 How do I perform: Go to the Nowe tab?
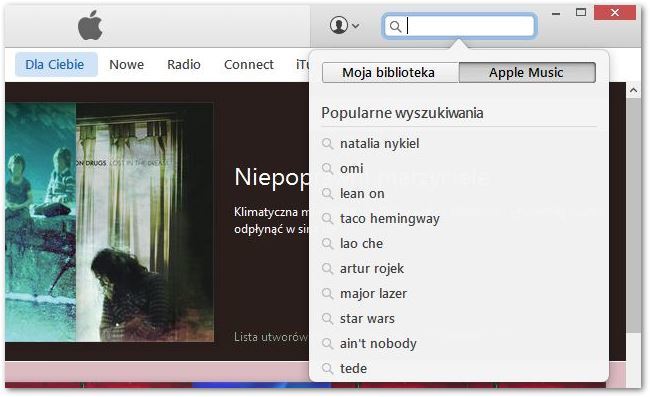(x=126, y=64)
